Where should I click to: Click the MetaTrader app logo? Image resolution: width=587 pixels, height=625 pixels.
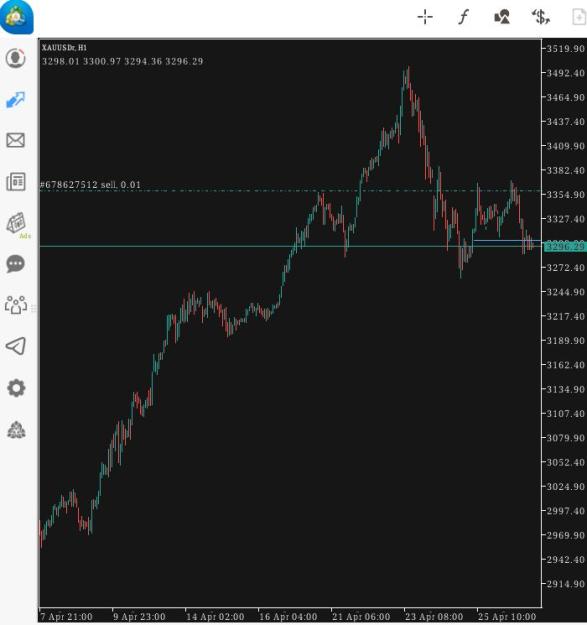pyautogui.click(x=16, y=17)
